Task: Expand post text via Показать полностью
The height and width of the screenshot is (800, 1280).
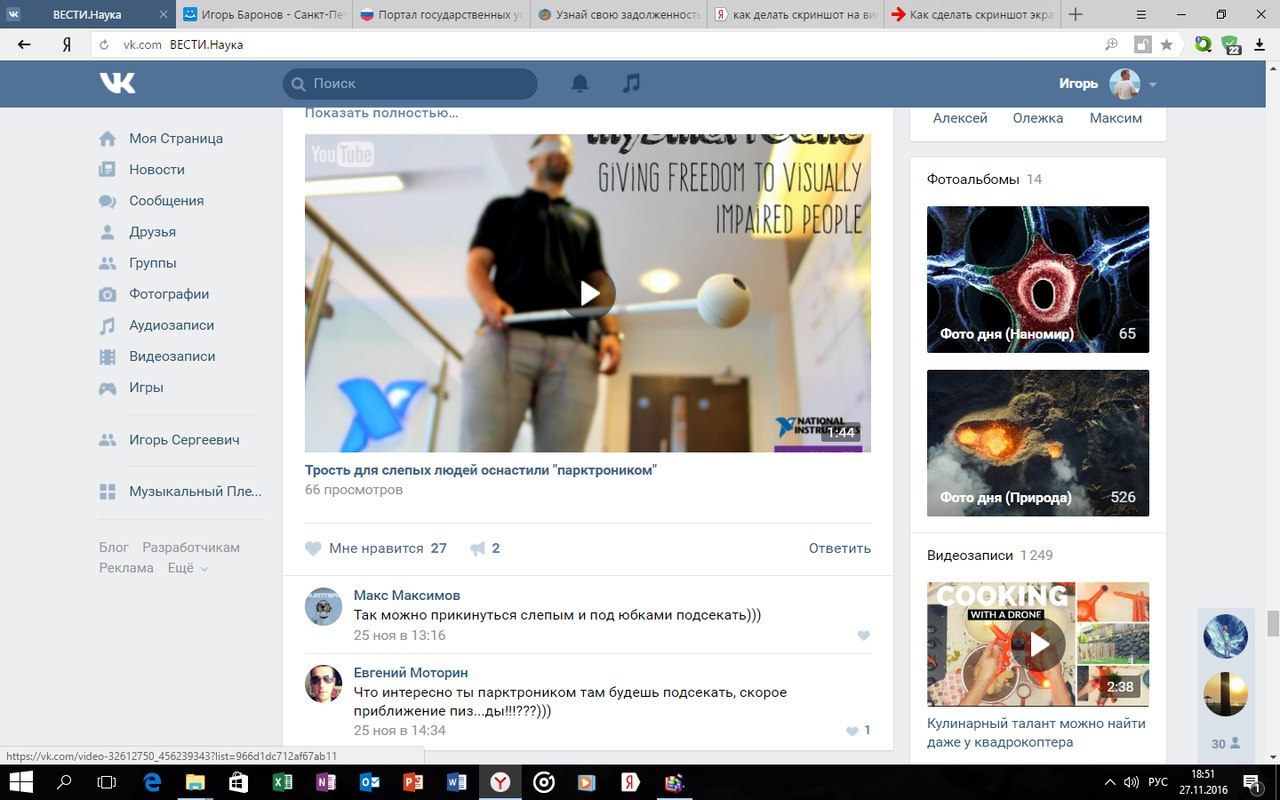Action: (x=381, y=113)
